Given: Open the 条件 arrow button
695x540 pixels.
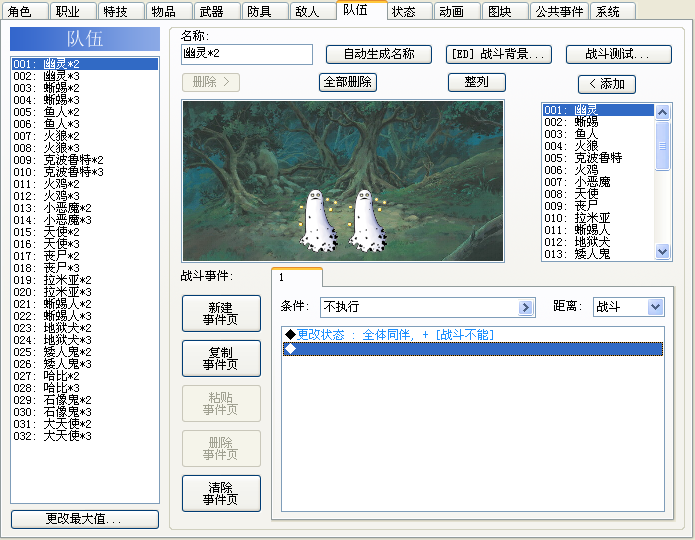Looking at the screenshot, I should click(525, 307).
